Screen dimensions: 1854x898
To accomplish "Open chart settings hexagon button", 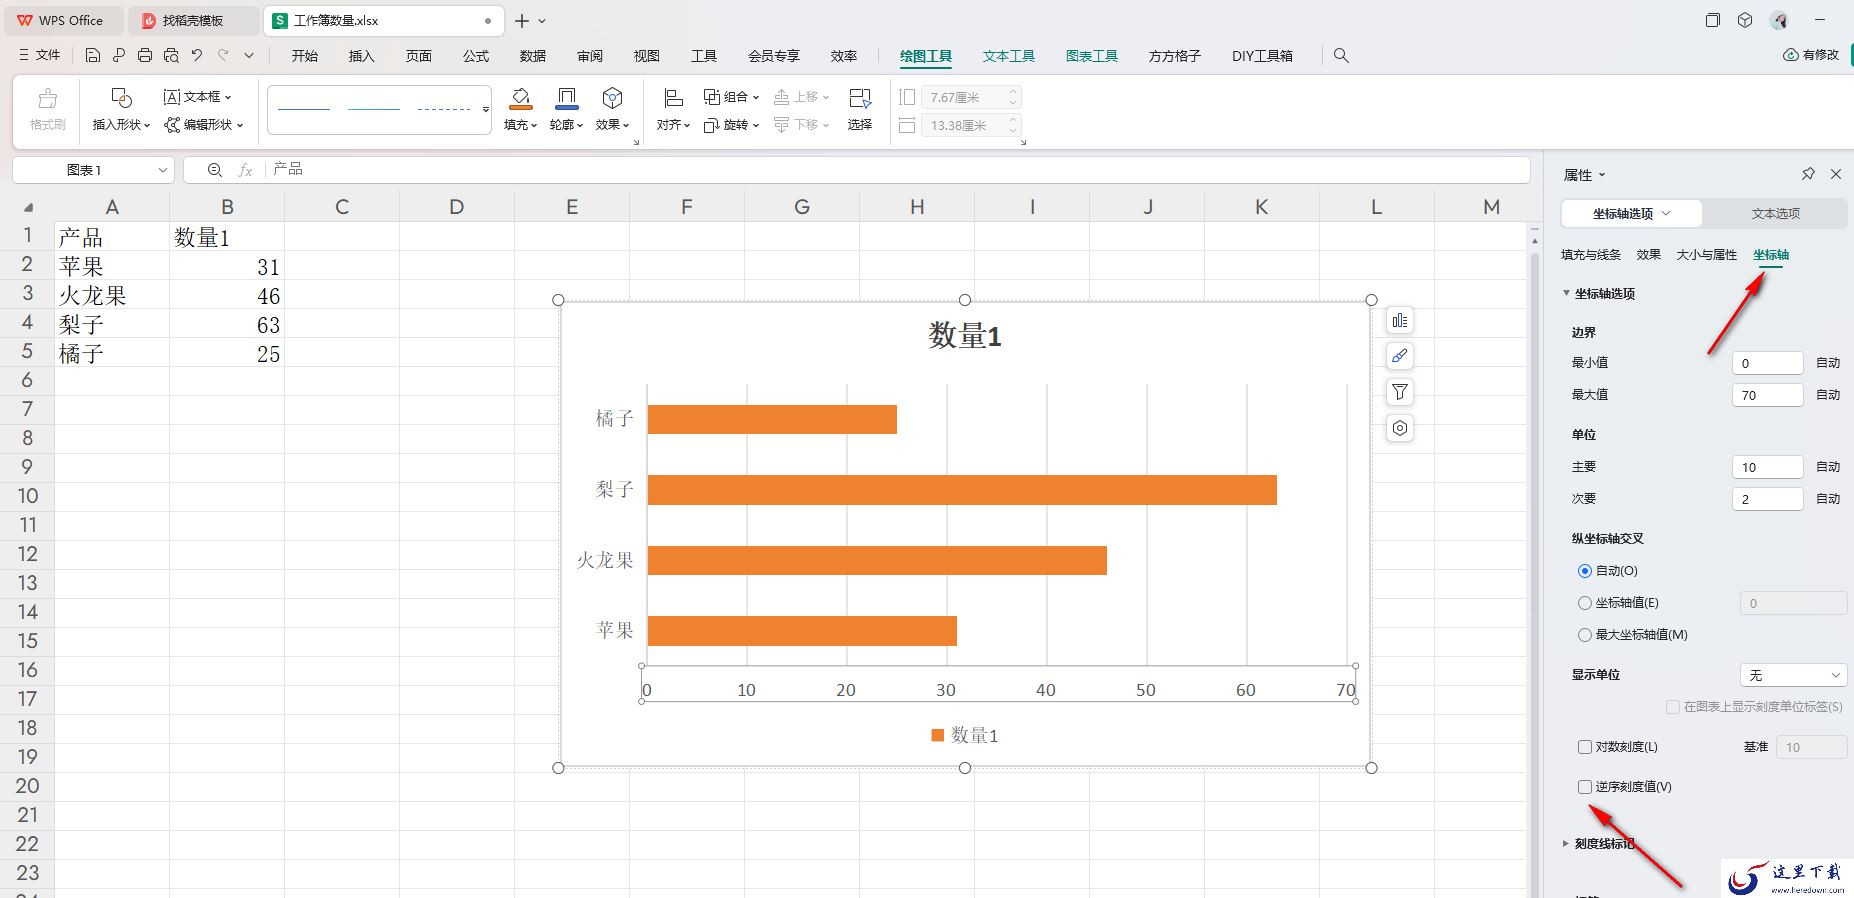I will coord(1400,428).
